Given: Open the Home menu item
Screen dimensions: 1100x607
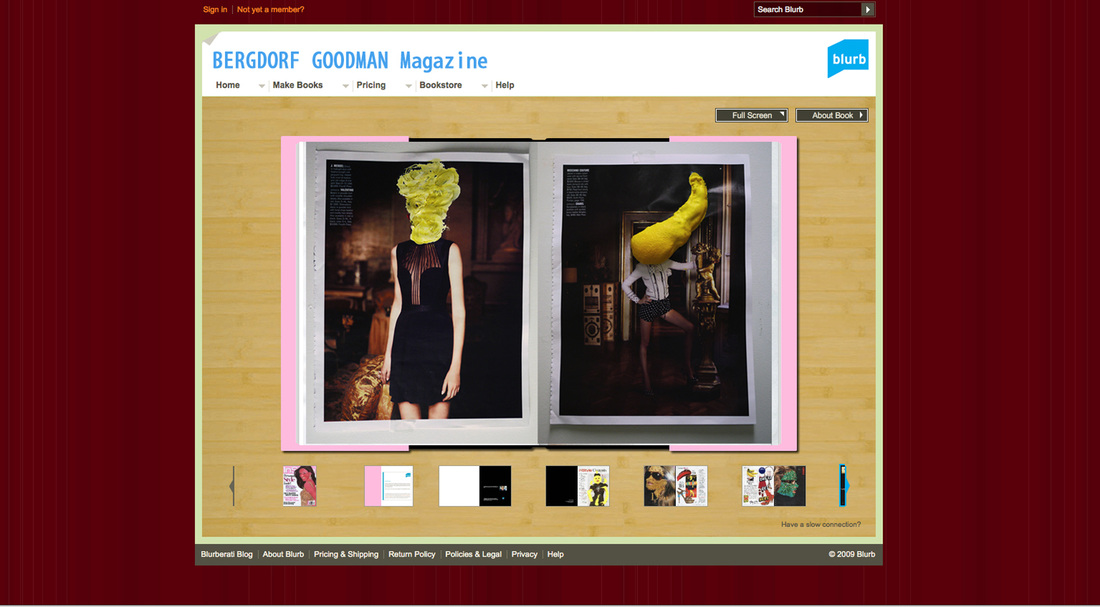Looking at the screenshot, I should pyautogui.click(x=228, y=85).
